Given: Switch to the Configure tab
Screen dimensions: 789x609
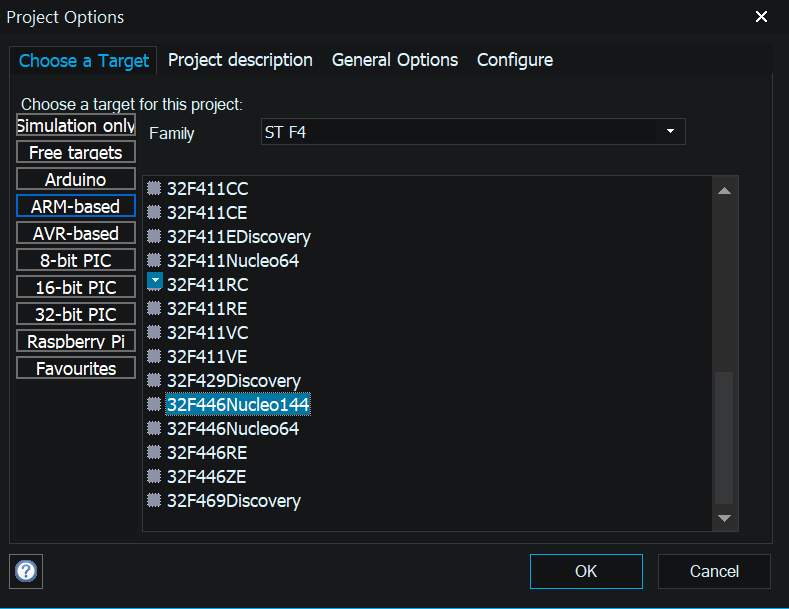Looking at the screenshot, I should (x=515, y=60).
